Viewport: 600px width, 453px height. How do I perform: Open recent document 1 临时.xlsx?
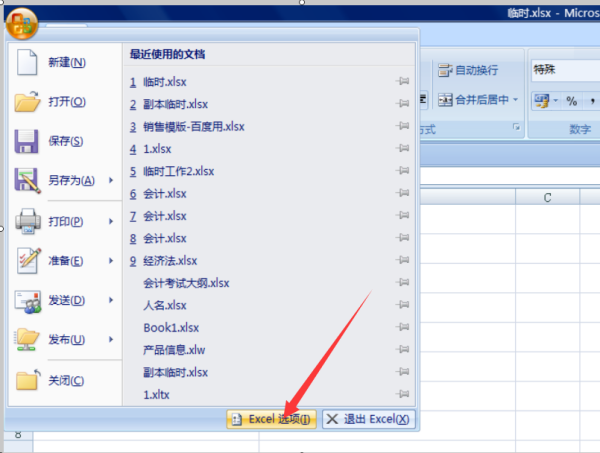click(x=268, y=82)
